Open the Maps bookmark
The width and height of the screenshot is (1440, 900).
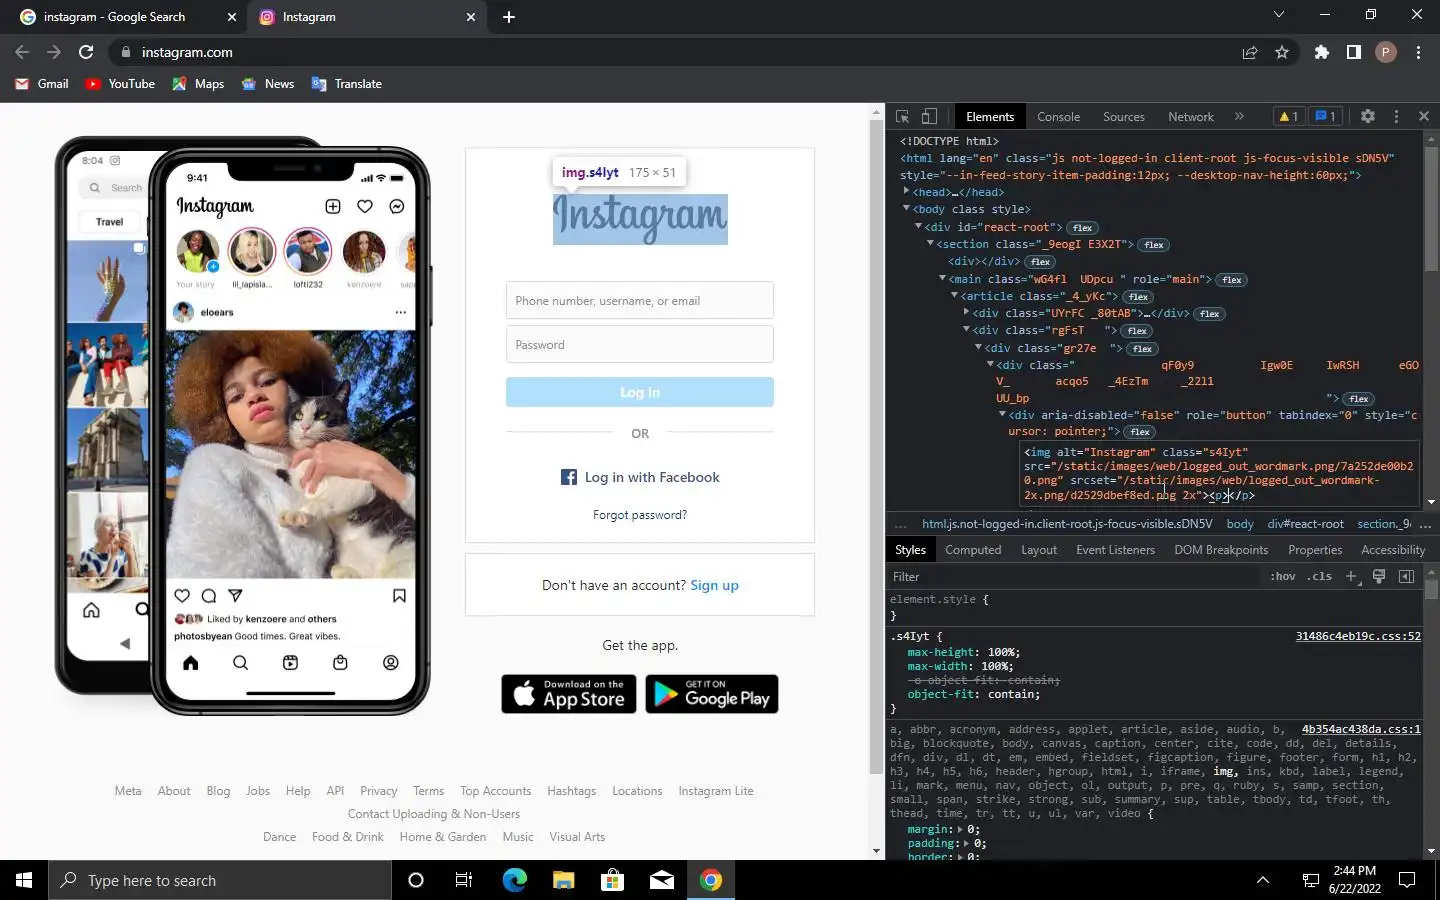click(x=198, y=84)
